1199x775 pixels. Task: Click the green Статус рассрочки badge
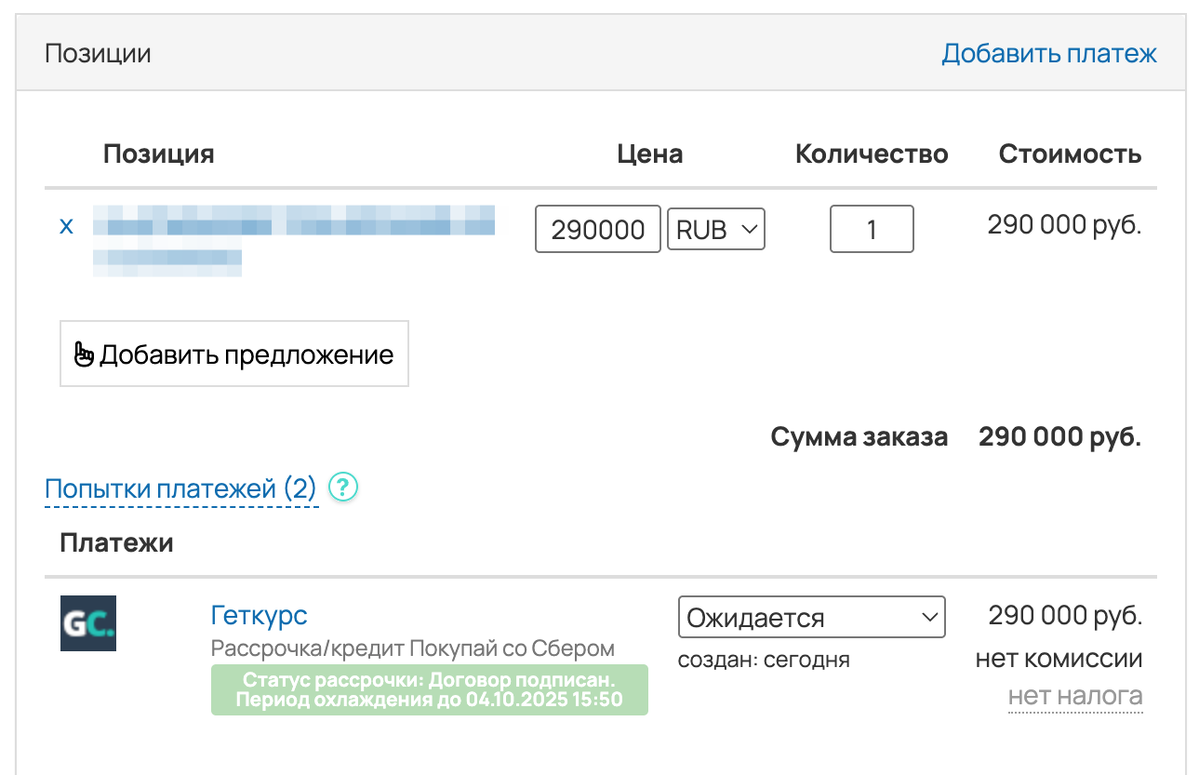coord(429,690)
